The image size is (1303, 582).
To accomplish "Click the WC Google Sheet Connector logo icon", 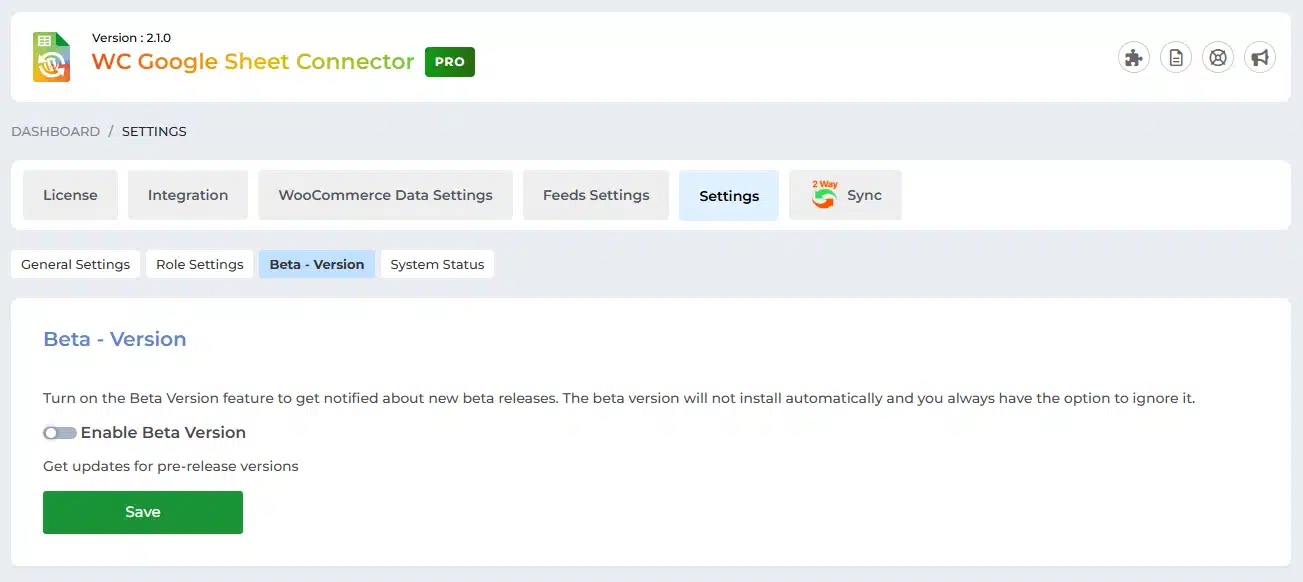I will (51, 57).
